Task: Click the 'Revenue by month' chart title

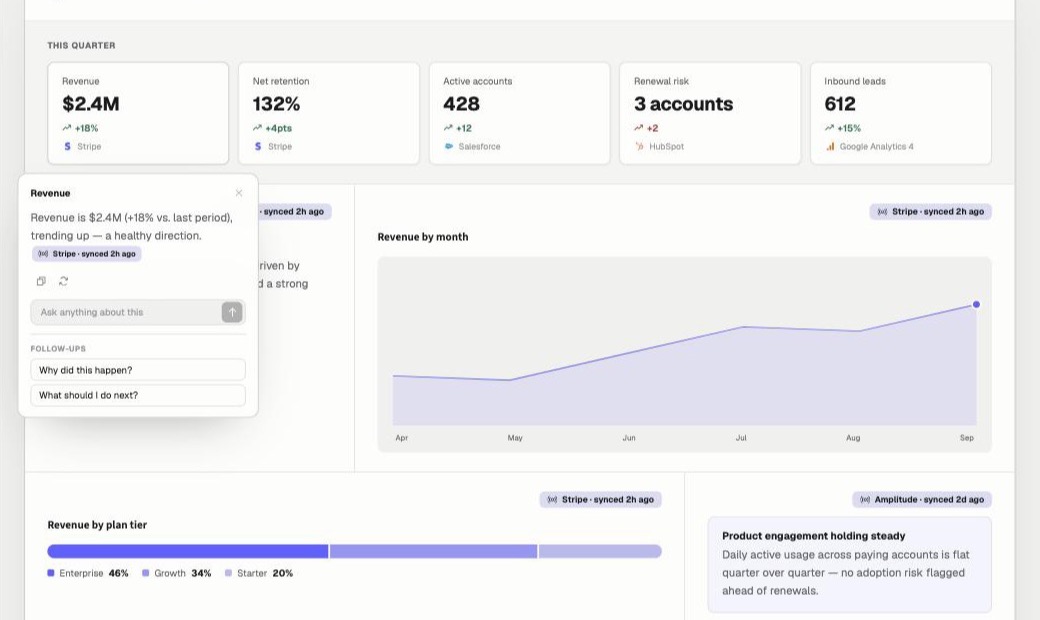Action: [x=422, y=237]
